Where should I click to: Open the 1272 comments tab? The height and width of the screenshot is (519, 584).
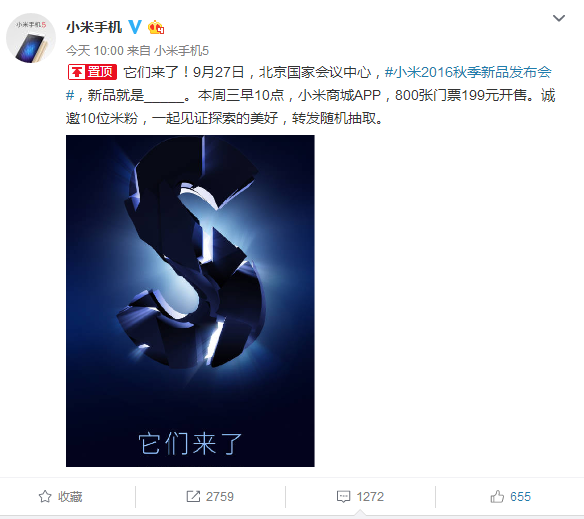tap(360, 496)
